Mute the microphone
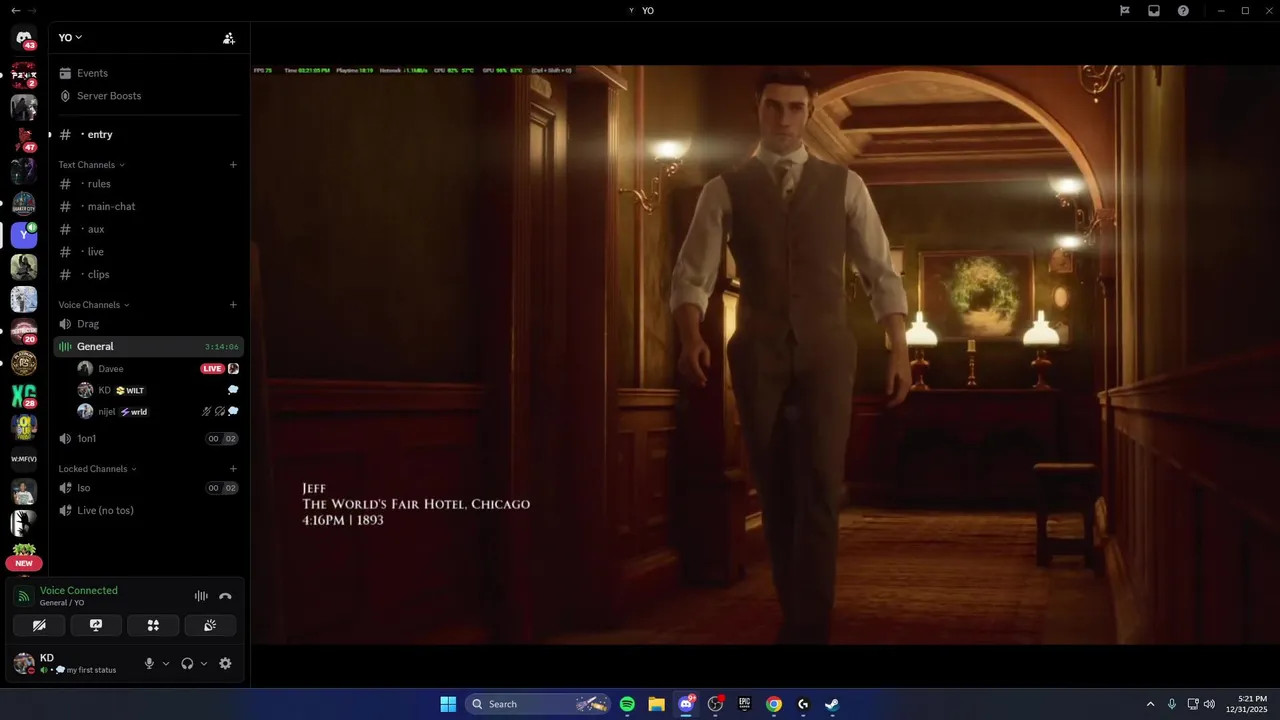This screenshot has width=1280, height=720. (149, 663)
